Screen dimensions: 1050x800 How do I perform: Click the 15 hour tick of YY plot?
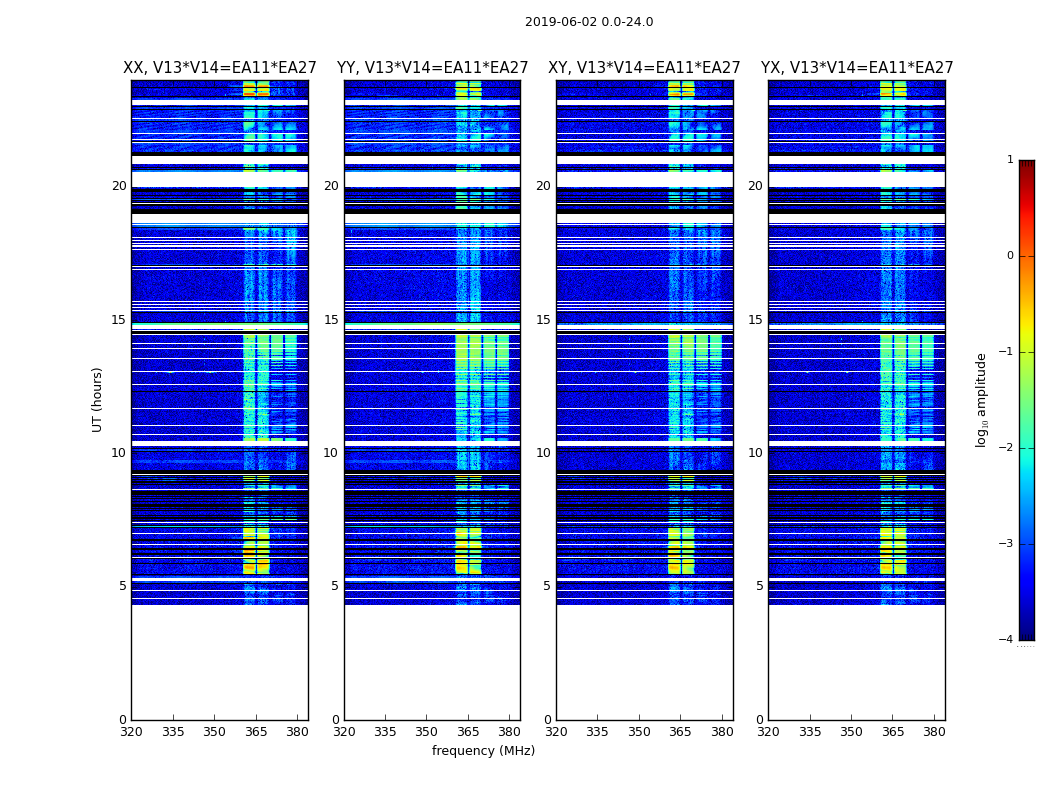pyautogui.click(x=331, y=320)
